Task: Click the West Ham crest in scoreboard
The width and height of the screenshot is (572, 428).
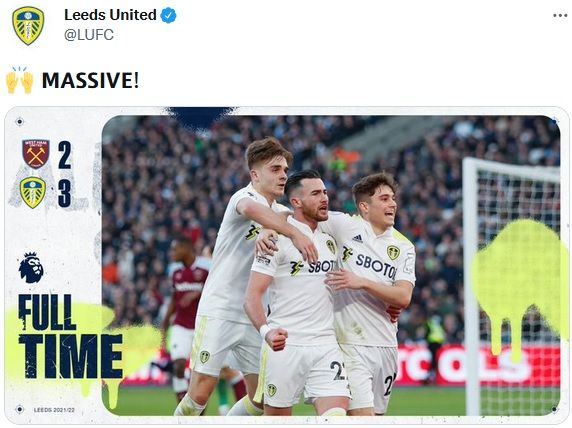Action: tap(36, 154)
